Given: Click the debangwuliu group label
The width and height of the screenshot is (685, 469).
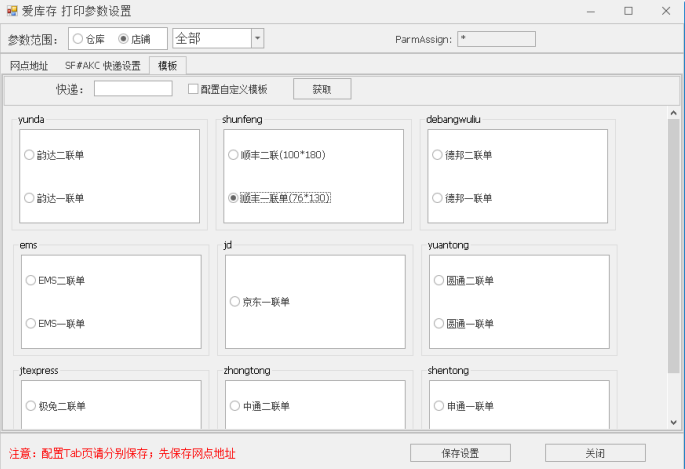Looking at the screenshot, I should click(453, 119).
